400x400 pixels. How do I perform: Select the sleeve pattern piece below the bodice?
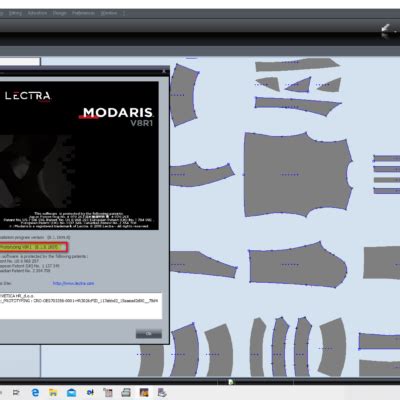click(298, 265)
